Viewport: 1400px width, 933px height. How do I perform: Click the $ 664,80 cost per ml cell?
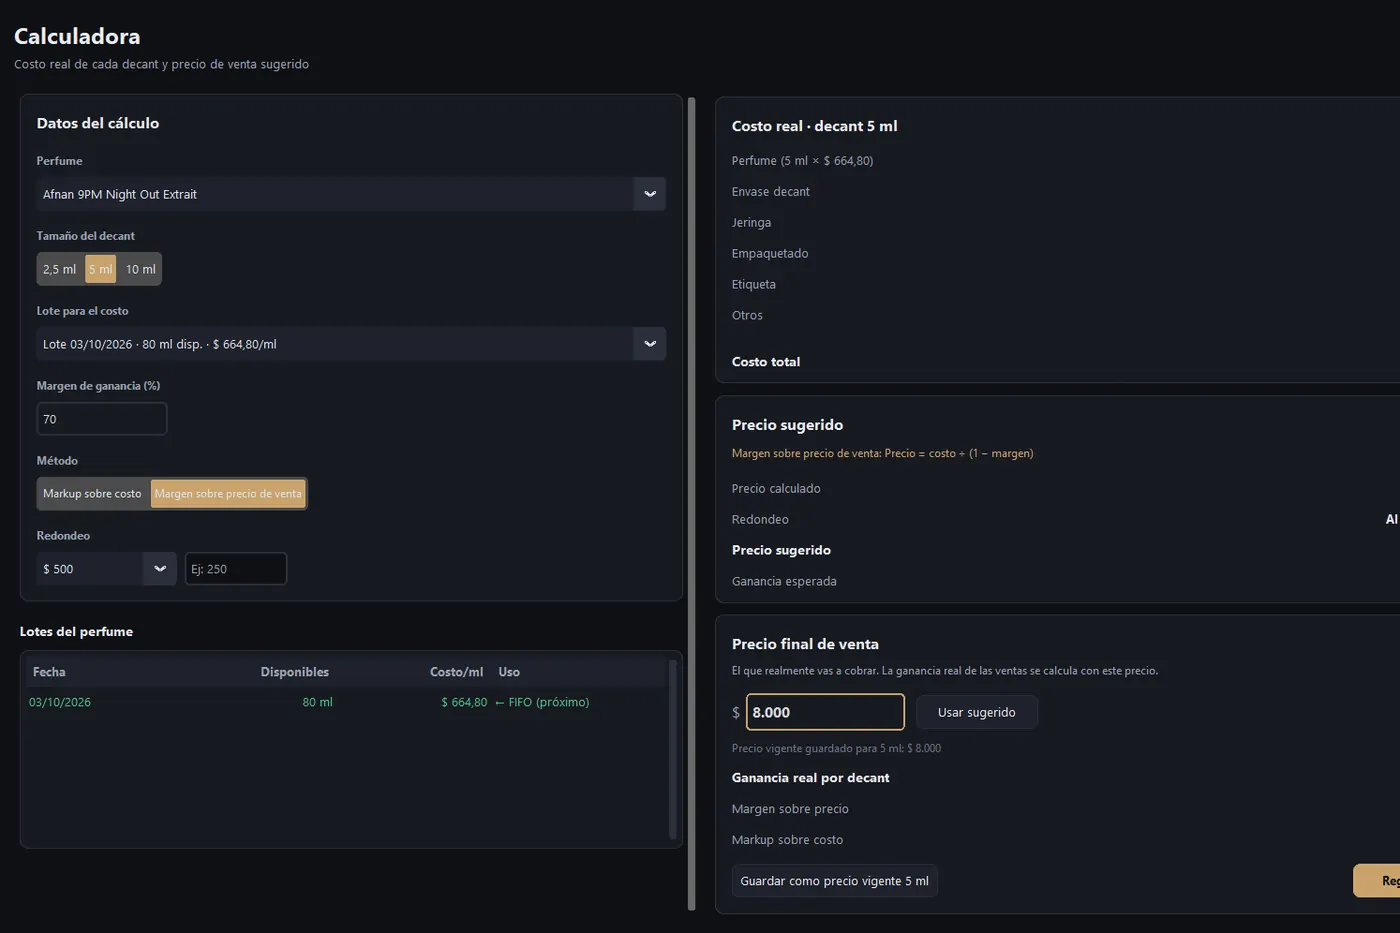[x=464, y=702]
